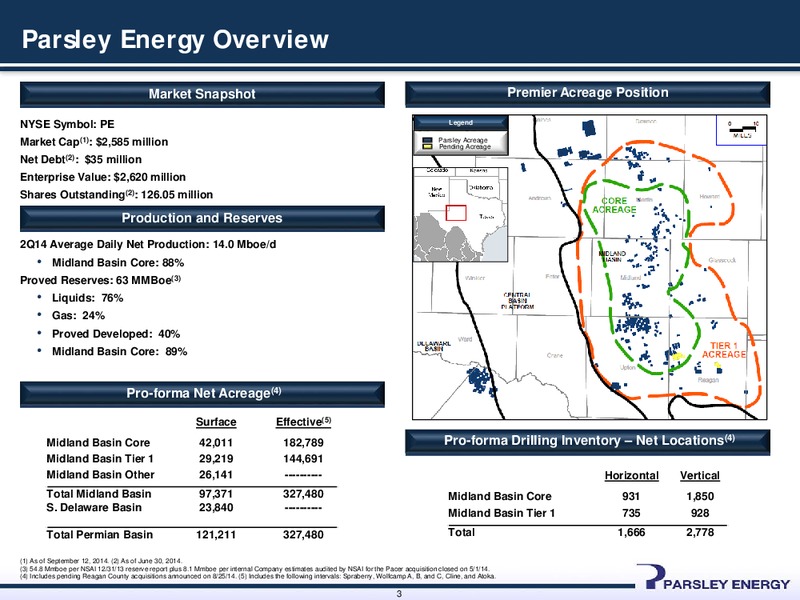This screenshot has height=600, width=800.
Task: Click the Midland Basin Core vertical value 1,850
Action: 700,496
